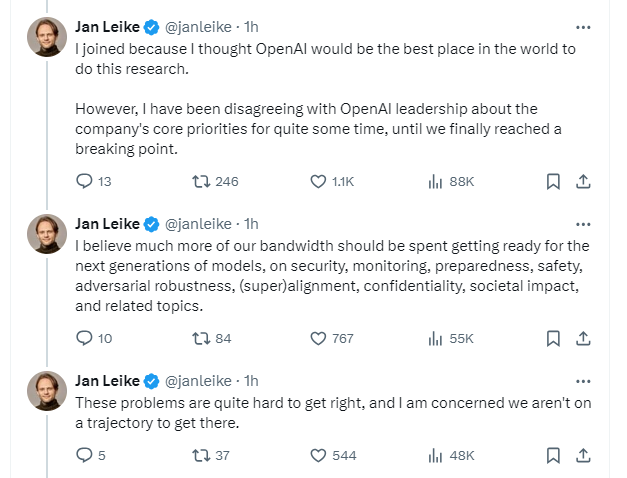Viewport: 627px width, 478px height.
Task: Bookmark the 'more of our bandwidth' tweet
Action: pos(552,338)
